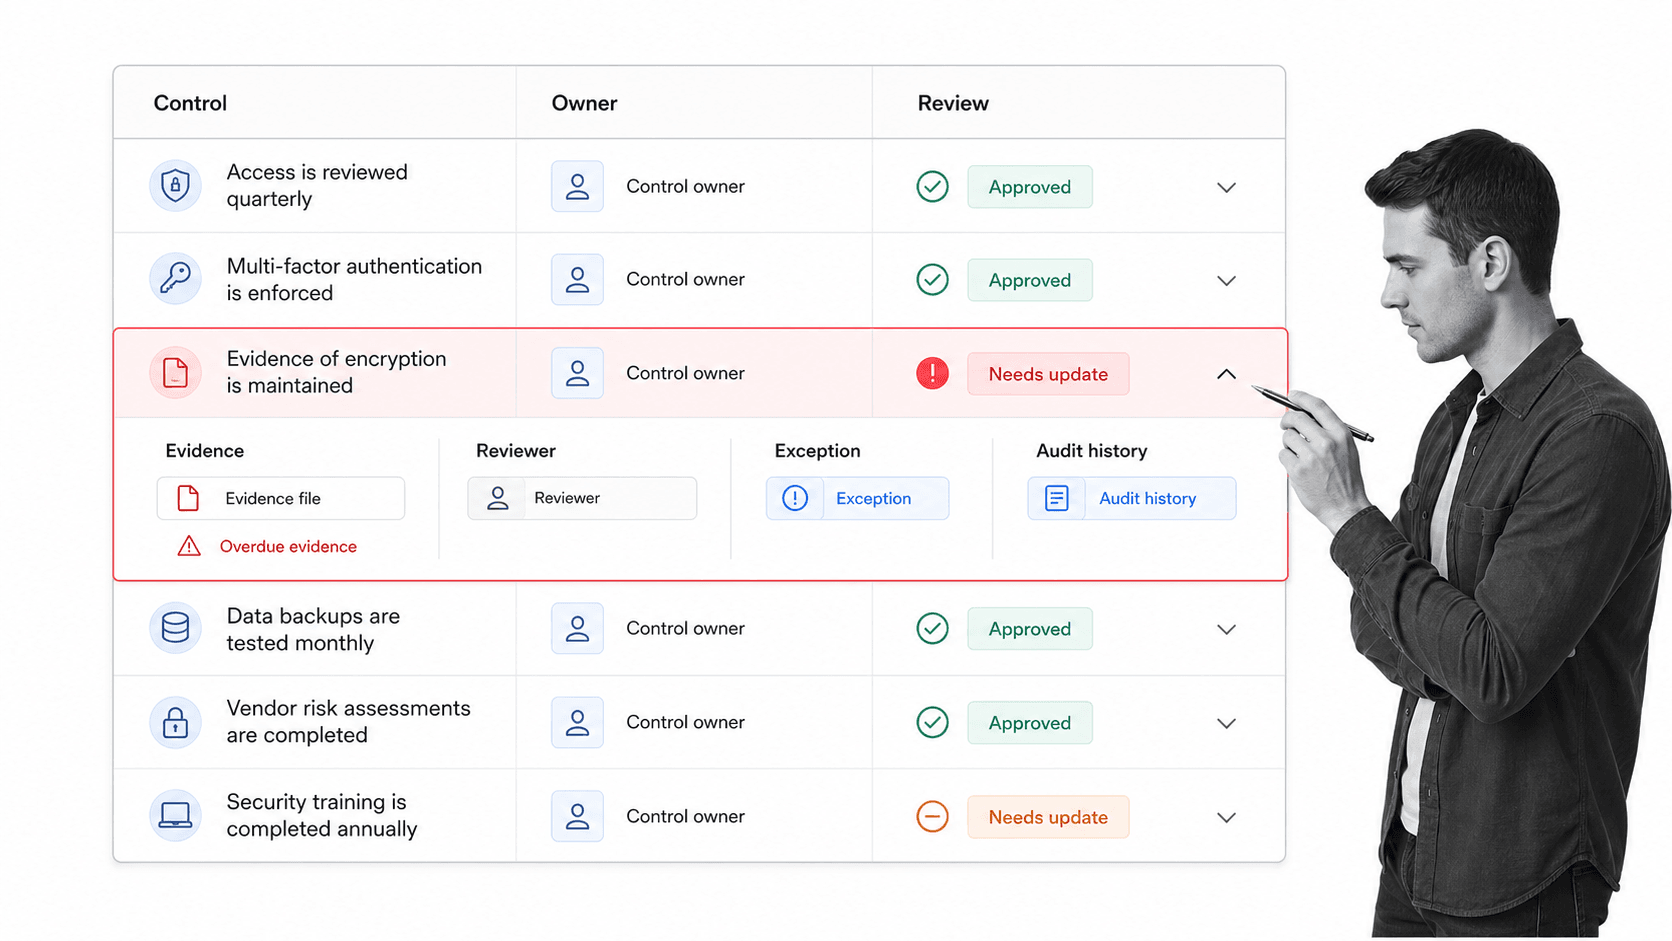Click 'Control owner' in Security training row
Image resolution: width=1672 pixels, height=941 pixels.
(685, 816)
